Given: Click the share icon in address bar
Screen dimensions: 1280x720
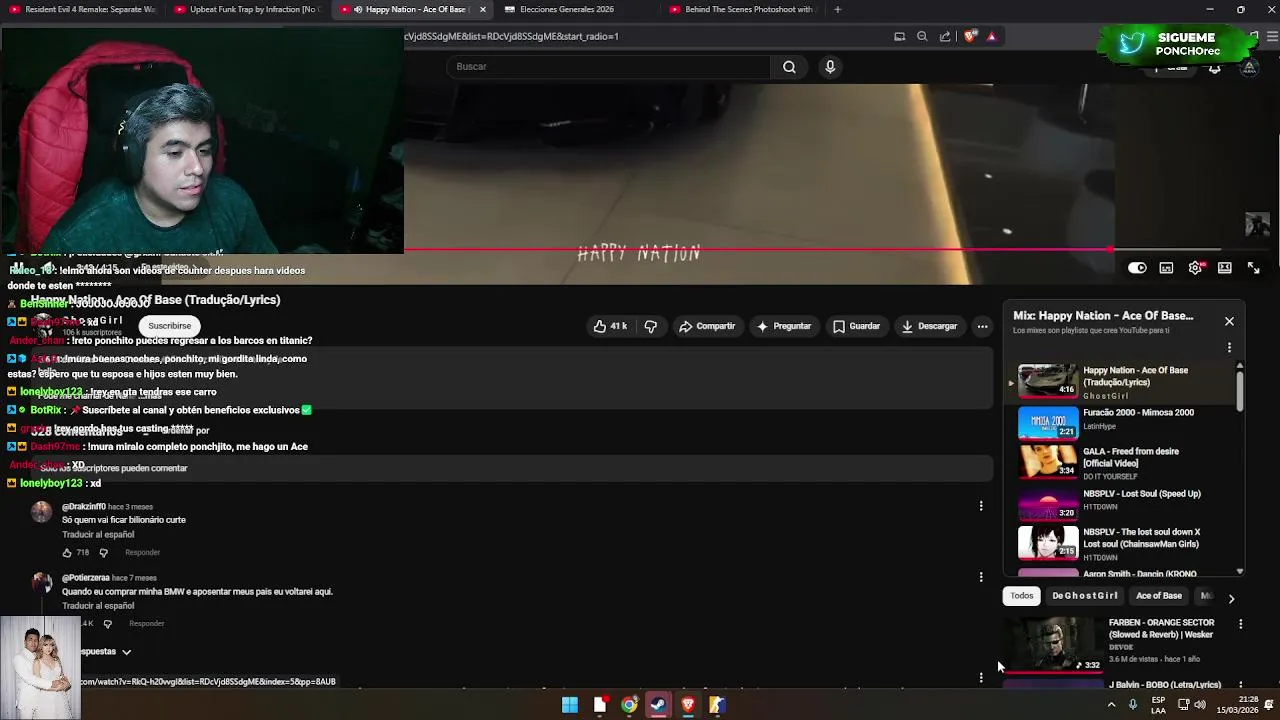Looking at the screenshot, I should pos(945,36).
